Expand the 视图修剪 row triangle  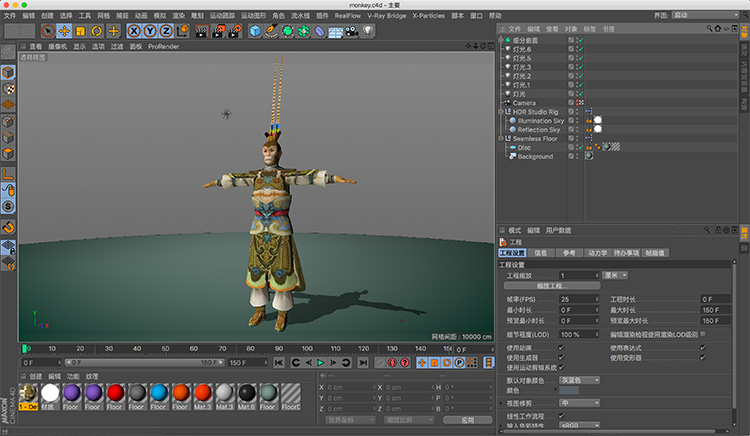point(501,403)
